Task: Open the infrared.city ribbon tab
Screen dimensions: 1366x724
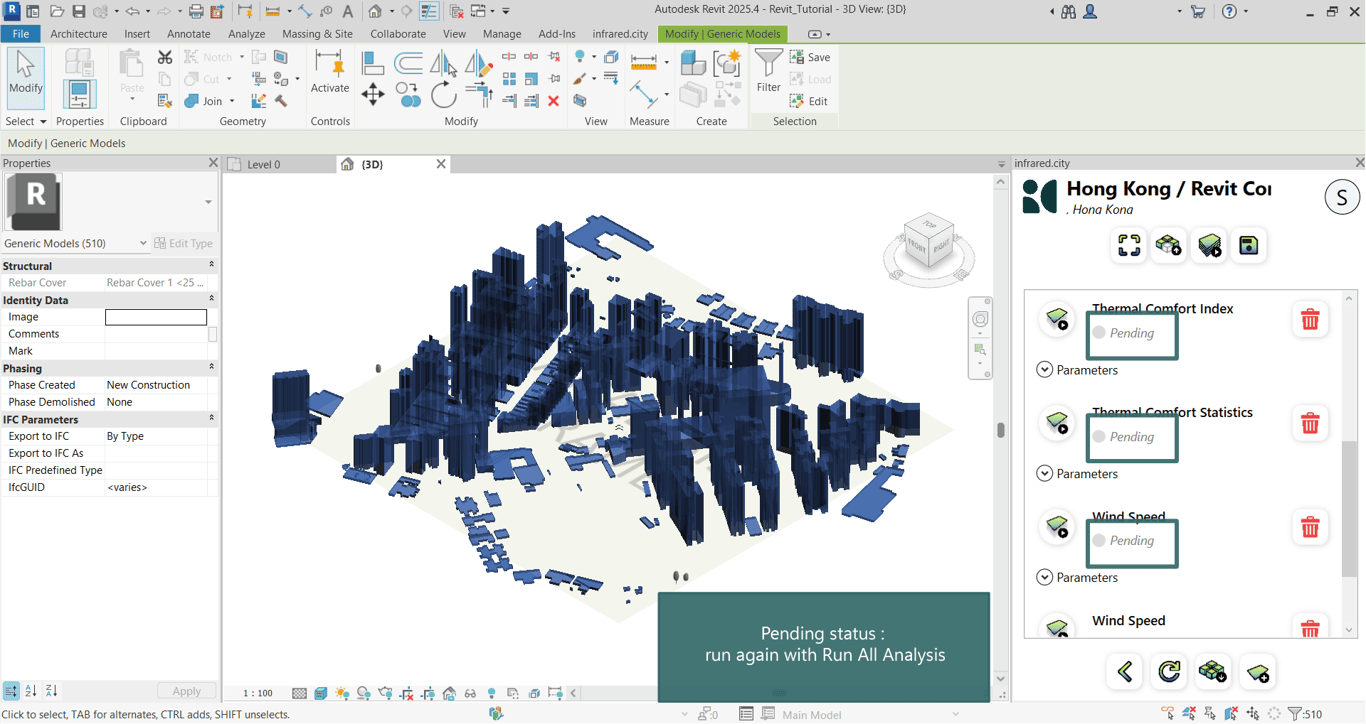Action: pos(620,34)
